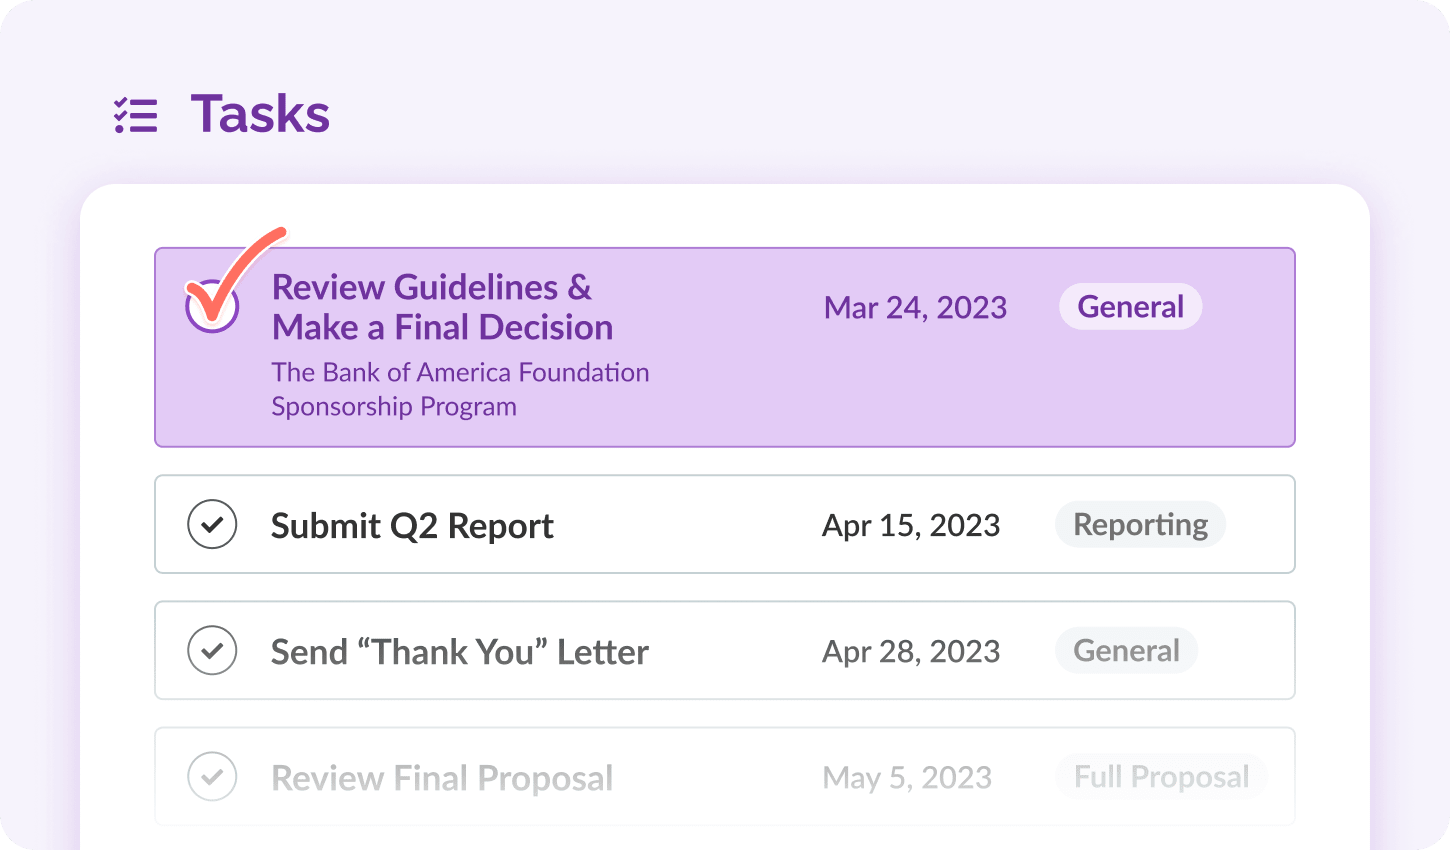Click the Apr 15, 2023 due date
Image resolution: width=1450 pixels, height=850 pixels.
(911, 525)
